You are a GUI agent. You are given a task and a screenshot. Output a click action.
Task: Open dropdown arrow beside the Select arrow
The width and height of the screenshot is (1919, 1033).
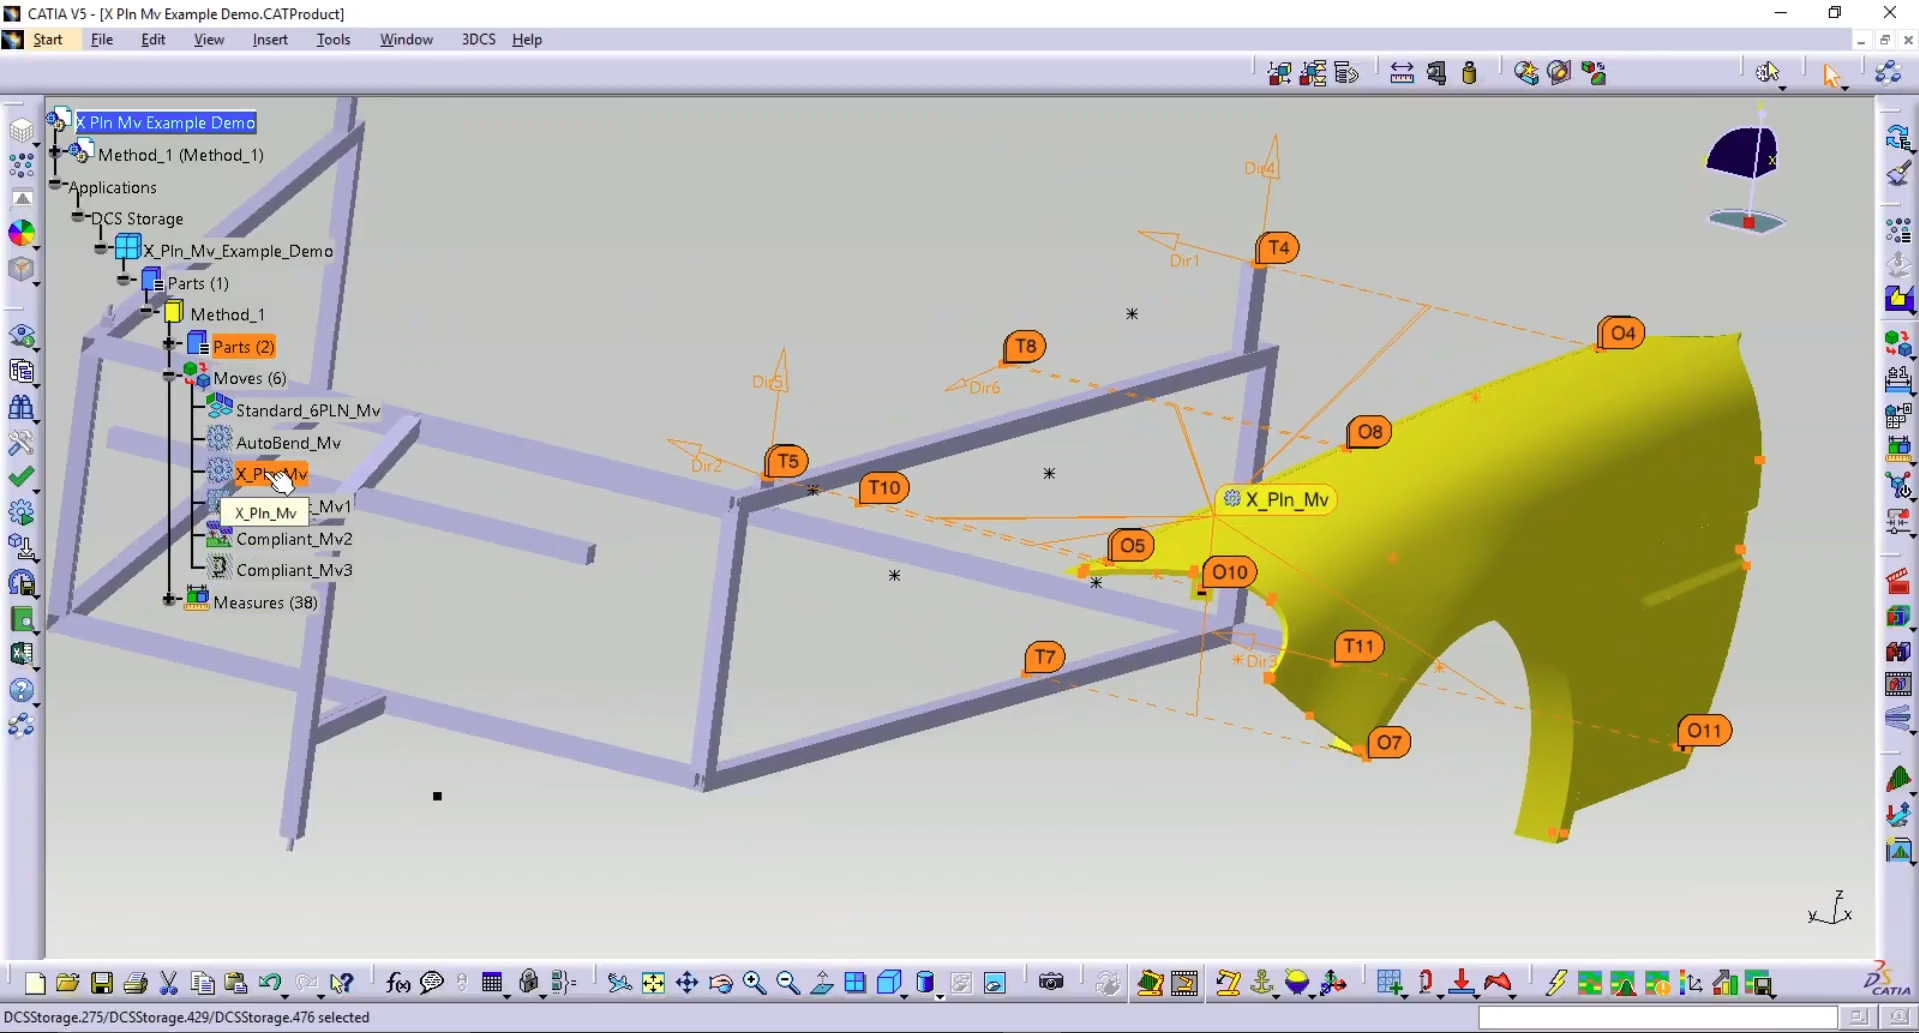pyautogui.click(x=1844, y=88)
